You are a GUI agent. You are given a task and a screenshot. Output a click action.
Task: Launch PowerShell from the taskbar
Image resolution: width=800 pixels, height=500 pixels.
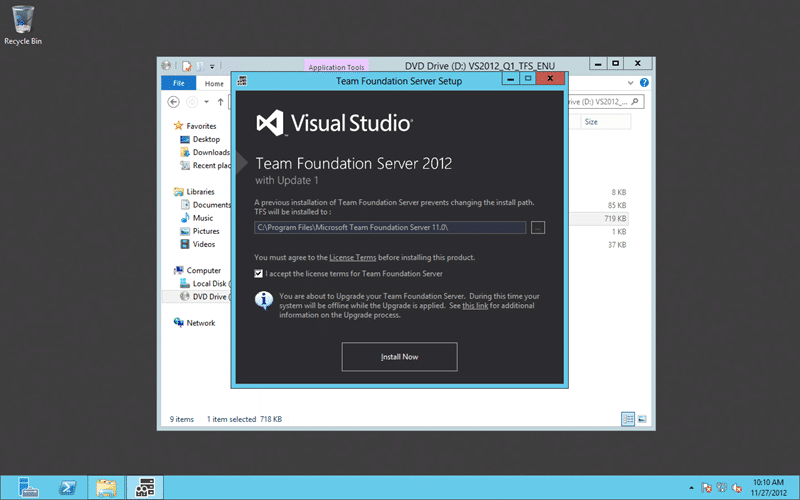(x=67, y=488)
